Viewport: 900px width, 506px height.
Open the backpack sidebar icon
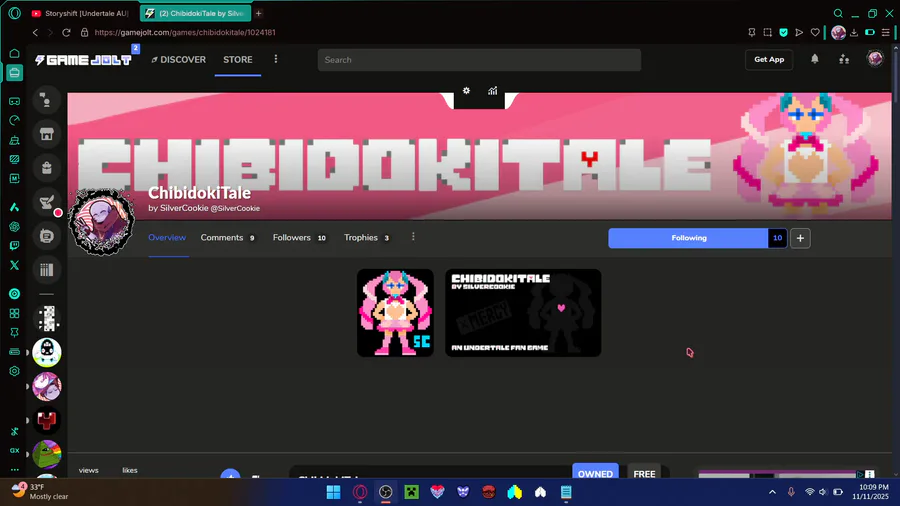46,168
